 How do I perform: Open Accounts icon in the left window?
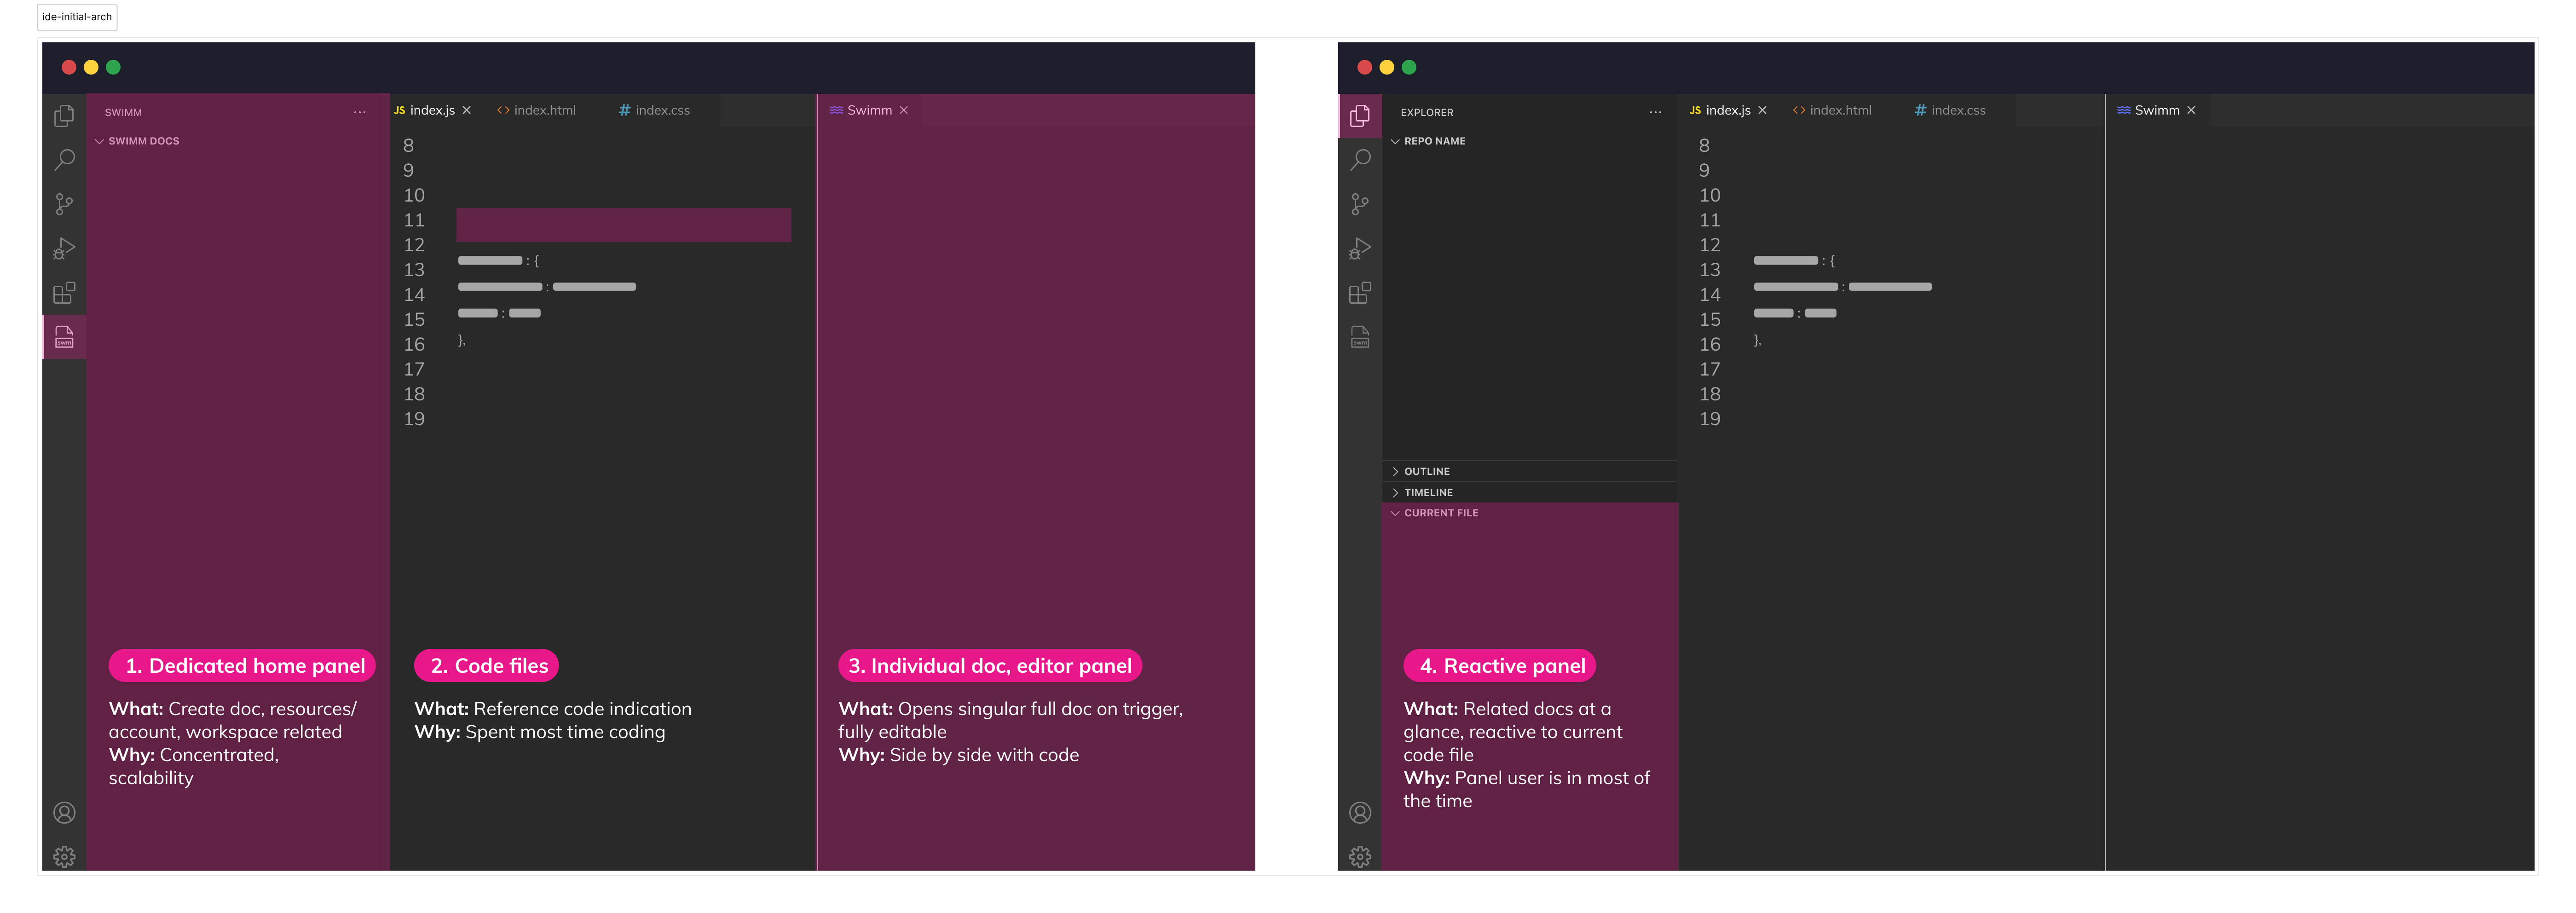[64, 813]
